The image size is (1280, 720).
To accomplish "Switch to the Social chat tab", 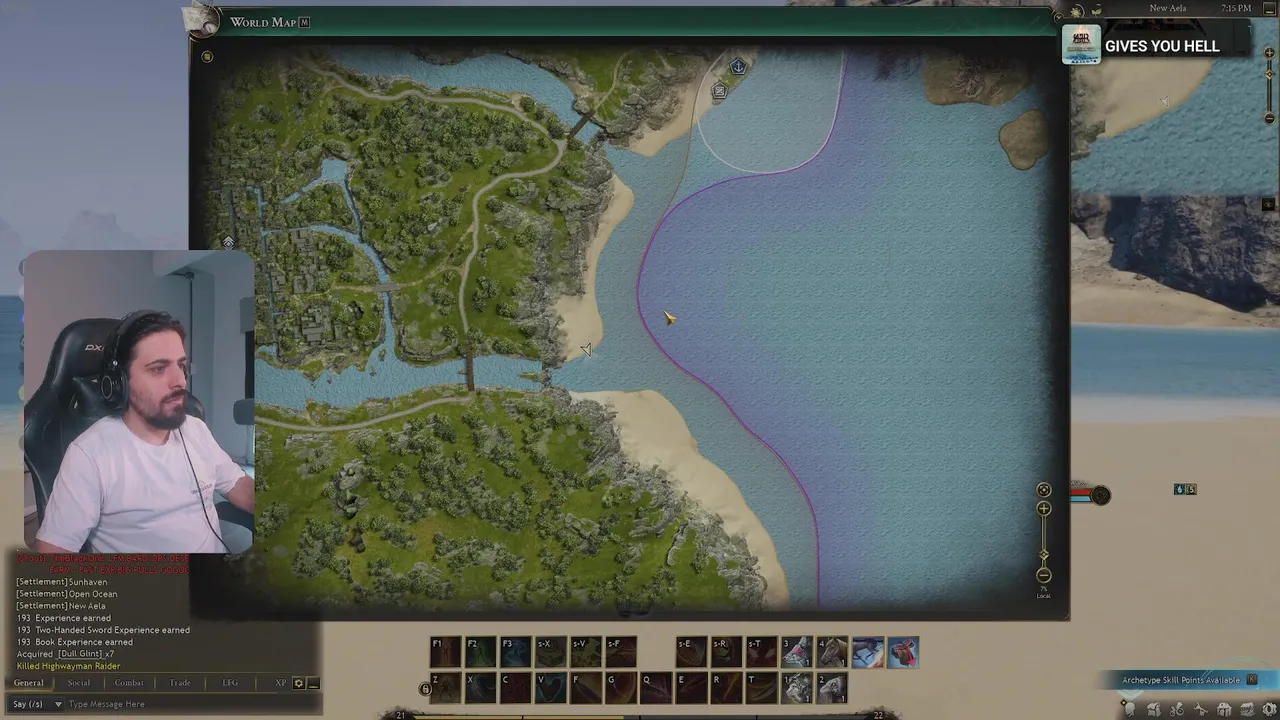I will click(x=78, y=683).
